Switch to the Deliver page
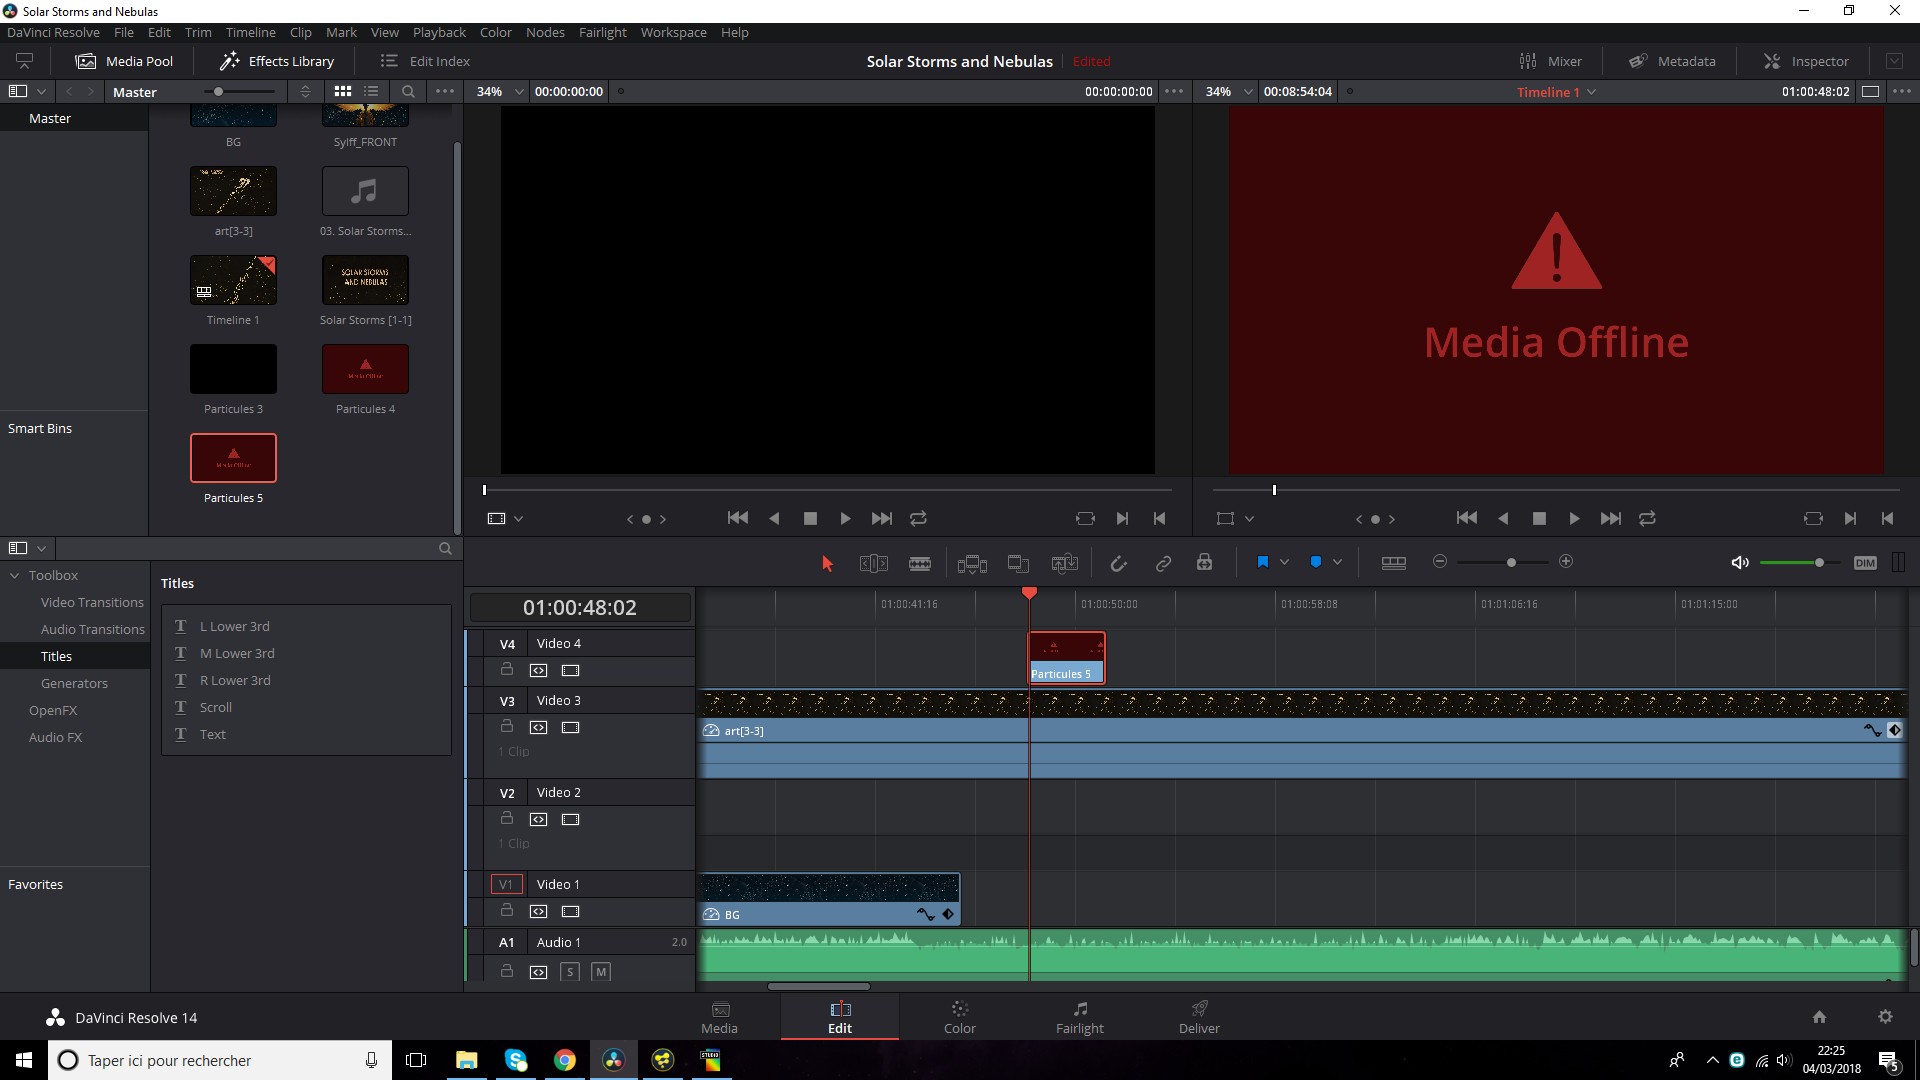Screen dimensions: 1920x1080 coord(1199,1017)
